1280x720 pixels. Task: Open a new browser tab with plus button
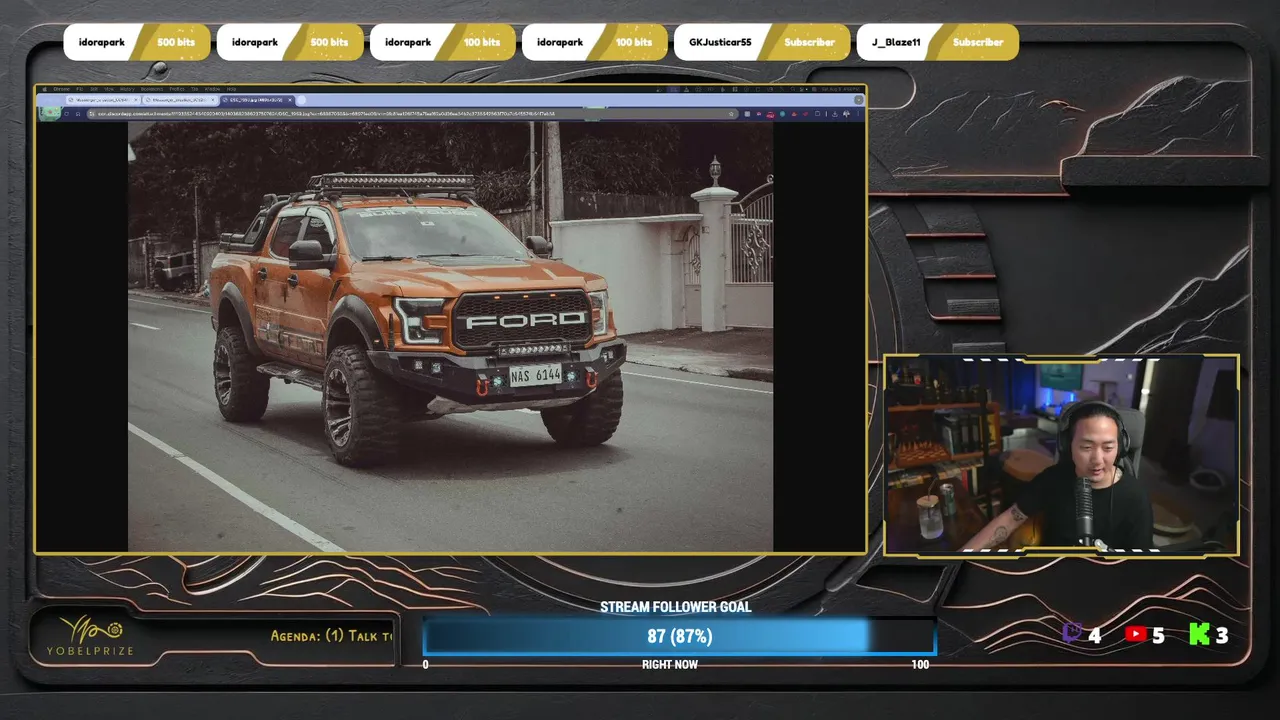click(x=301, y=100)
